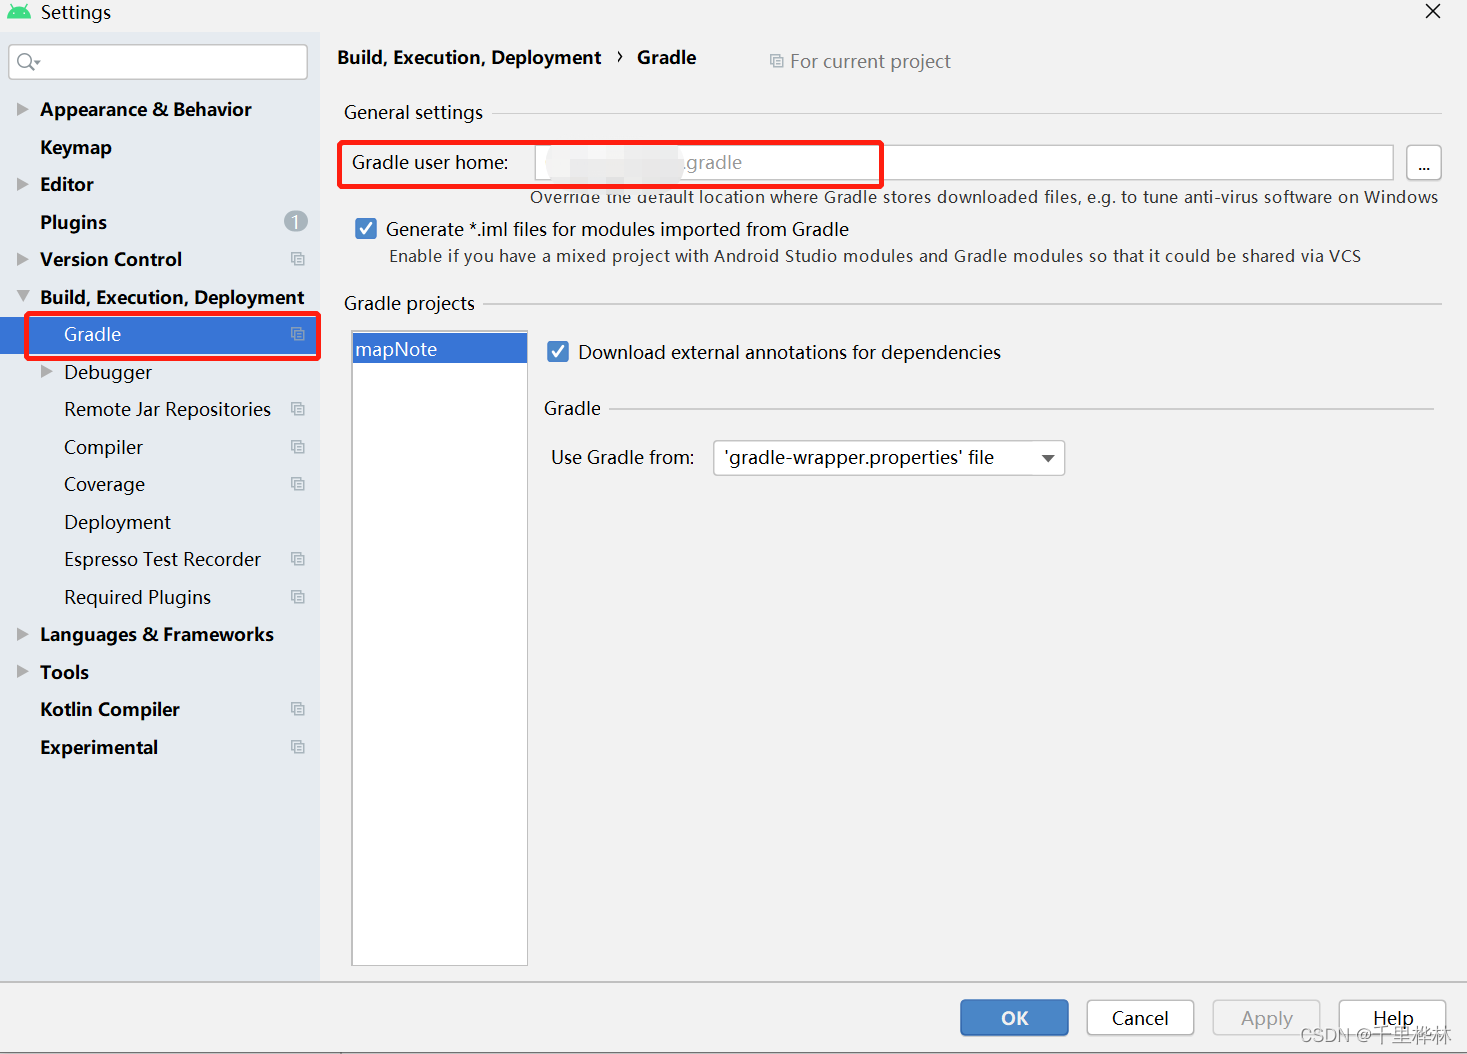Click the Apply button

pyautogui.click(x=1266, y=1018)
